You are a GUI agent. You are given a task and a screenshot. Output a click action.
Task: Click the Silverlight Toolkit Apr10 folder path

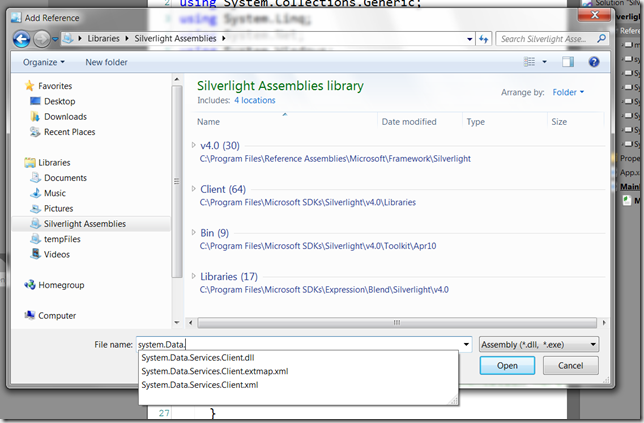click(318, 246)
